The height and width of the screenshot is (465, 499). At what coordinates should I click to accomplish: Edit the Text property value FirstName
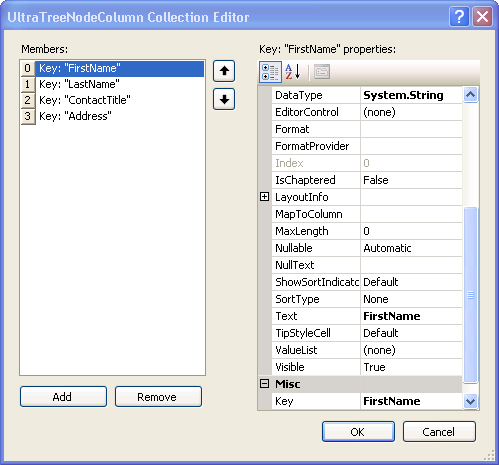[x=411, y=316]
